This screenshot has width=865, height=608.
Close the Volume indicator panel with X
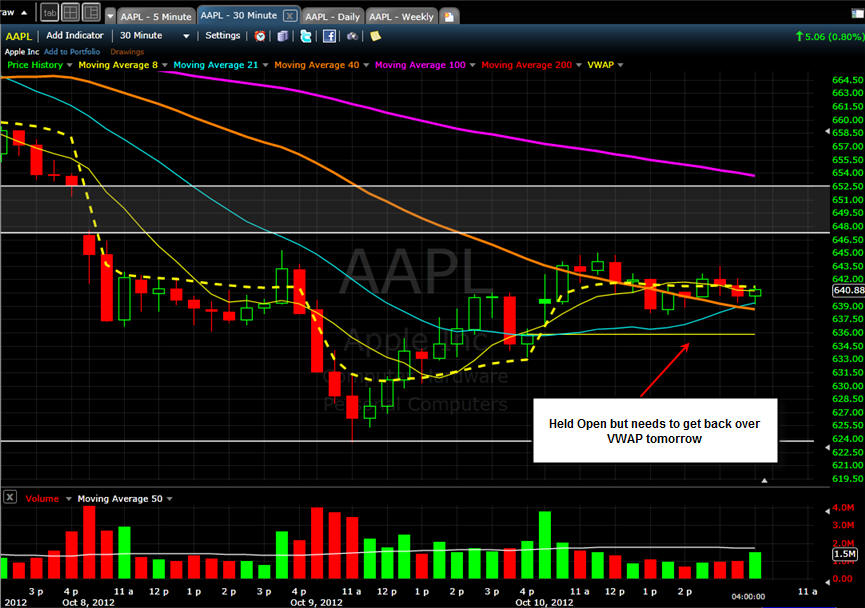(9, 497)
